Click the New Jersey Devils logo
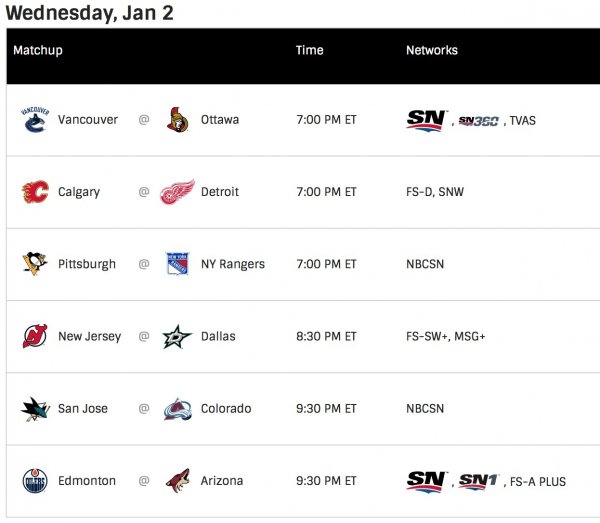The image size is (600, 523). [x=34, y=337]
